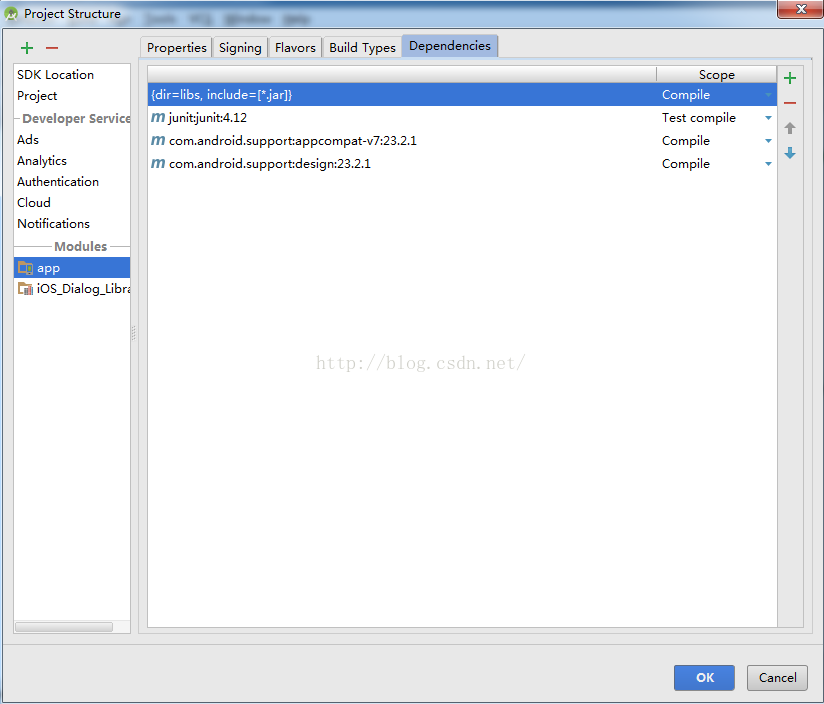Select the Dependencies tab

pos(450,46)
